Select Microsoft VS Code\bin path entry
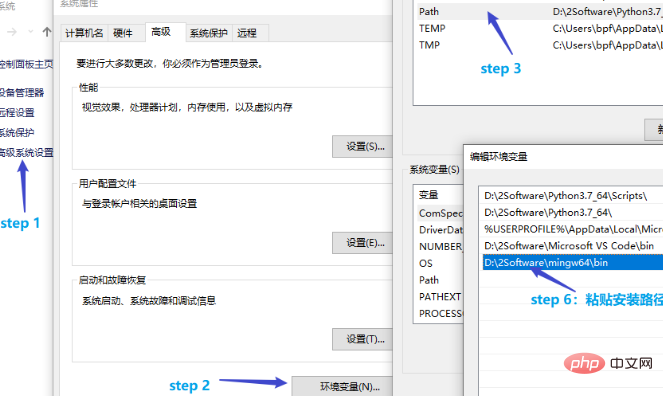The width and height of the screenshot is (663, 396). tap(573, 246)
